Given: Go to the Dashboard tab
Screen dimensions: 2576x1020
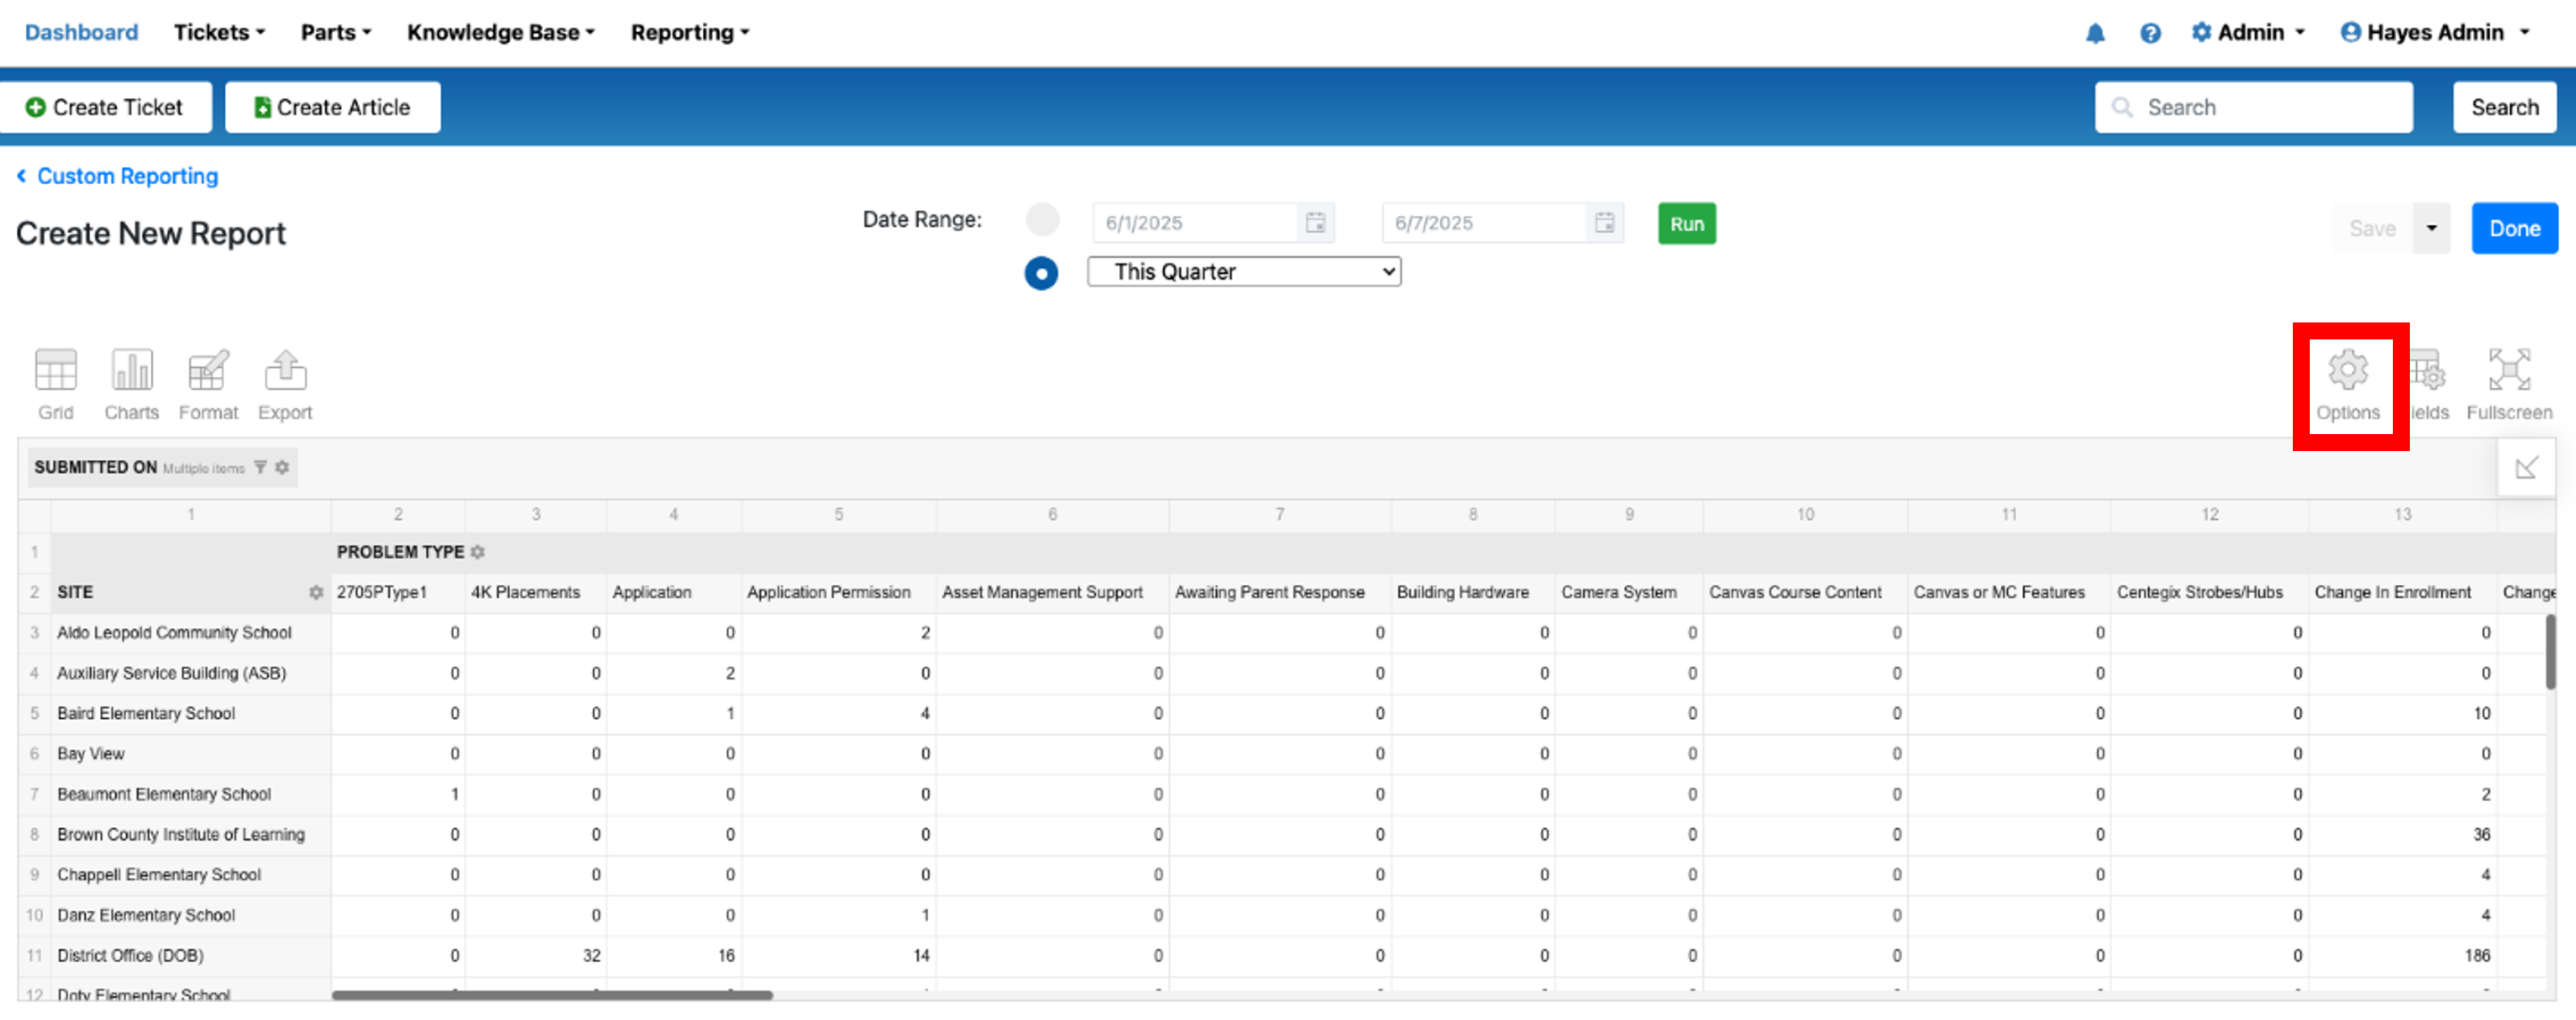Looking at the screenshot, I should [x=81, y=33].
